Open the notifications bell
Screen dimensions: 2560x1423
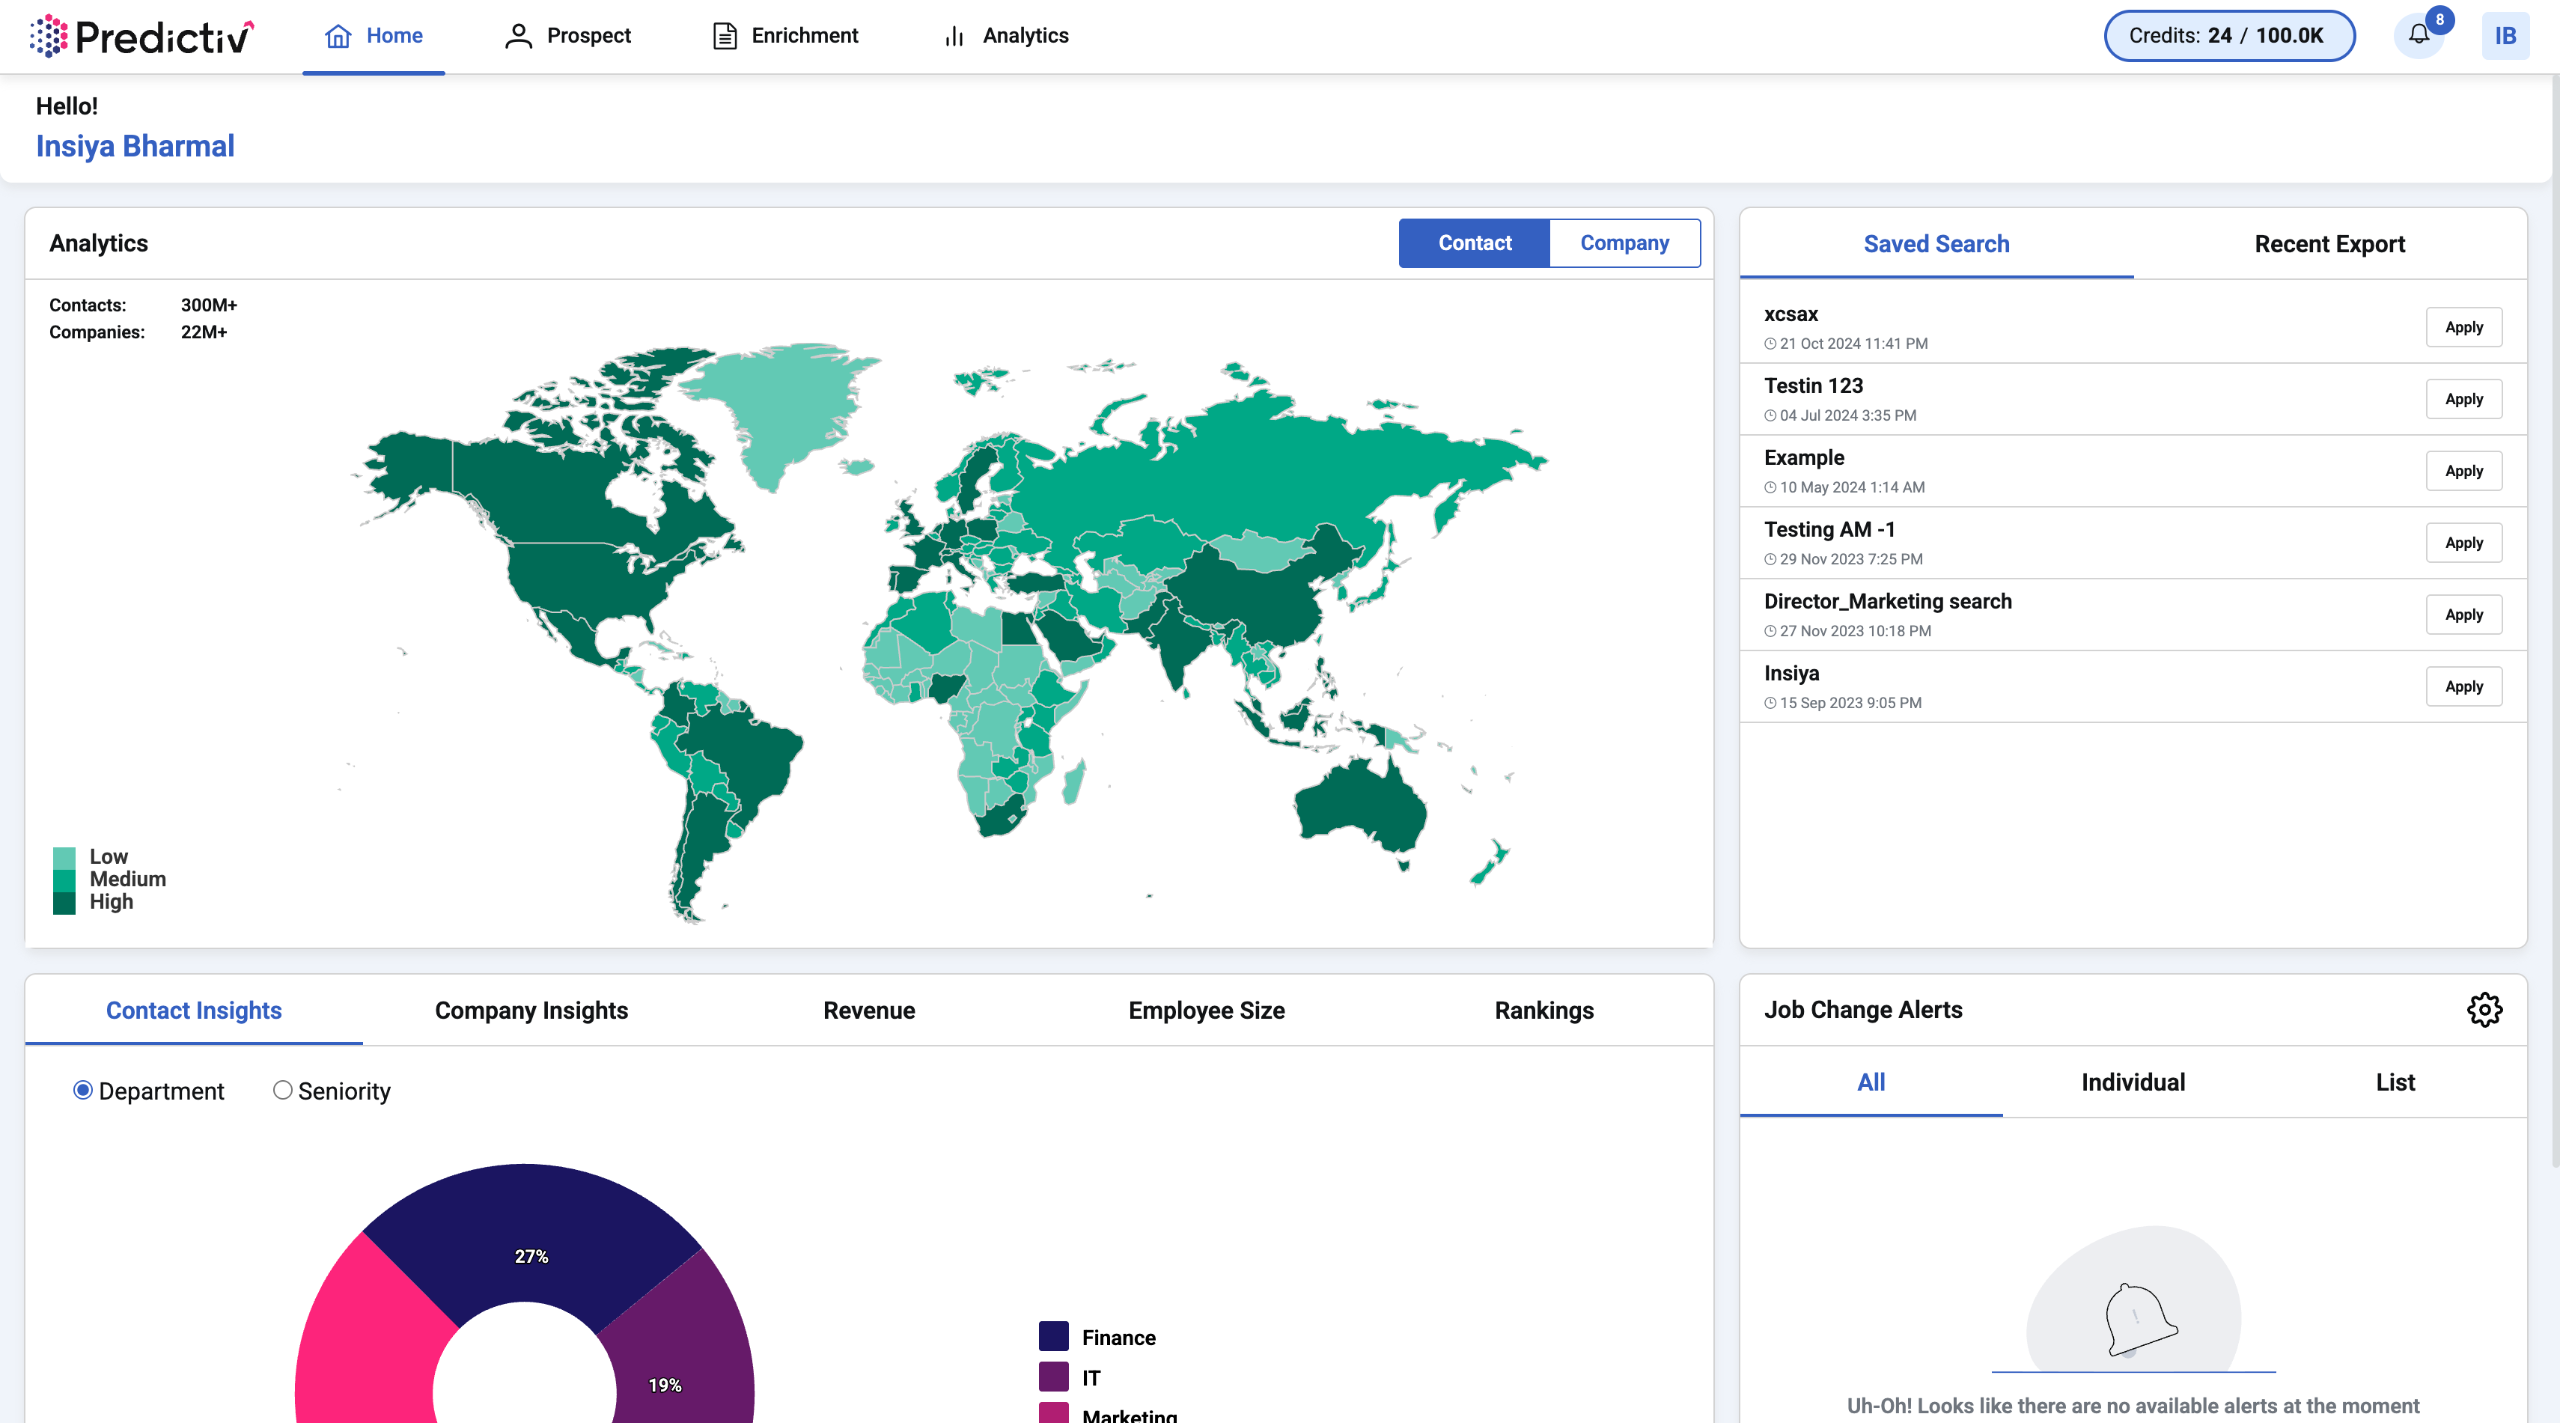click(2418, 35)
